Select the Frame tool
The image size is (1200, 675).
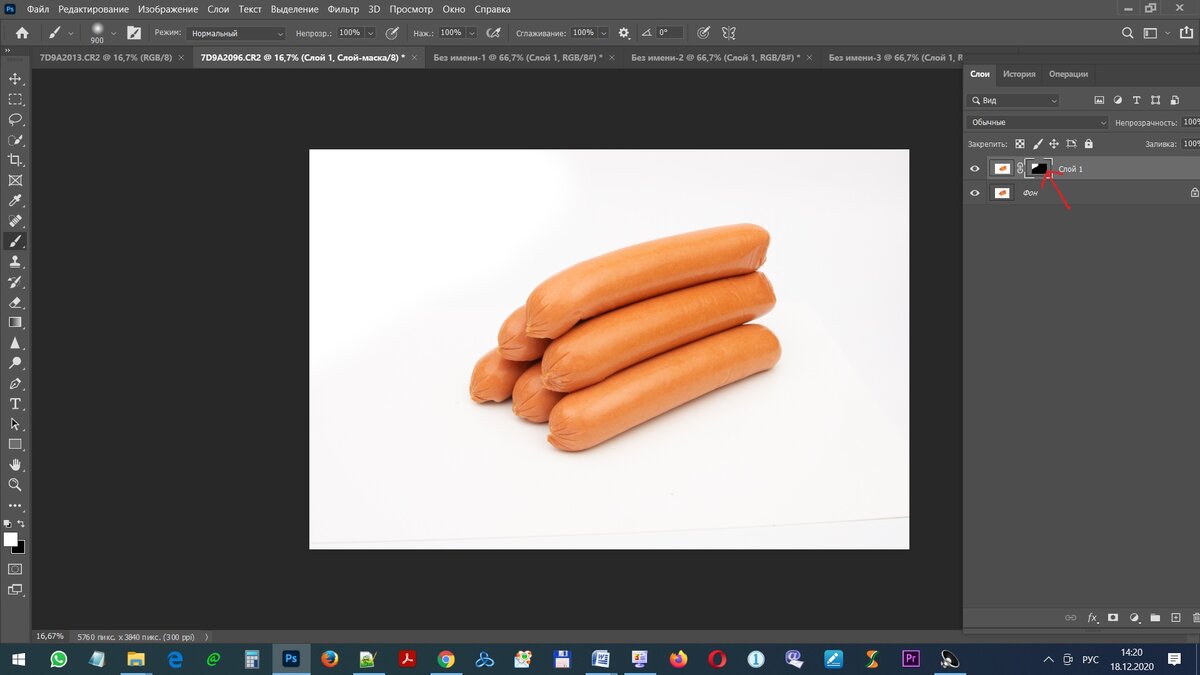click(15, 181)
